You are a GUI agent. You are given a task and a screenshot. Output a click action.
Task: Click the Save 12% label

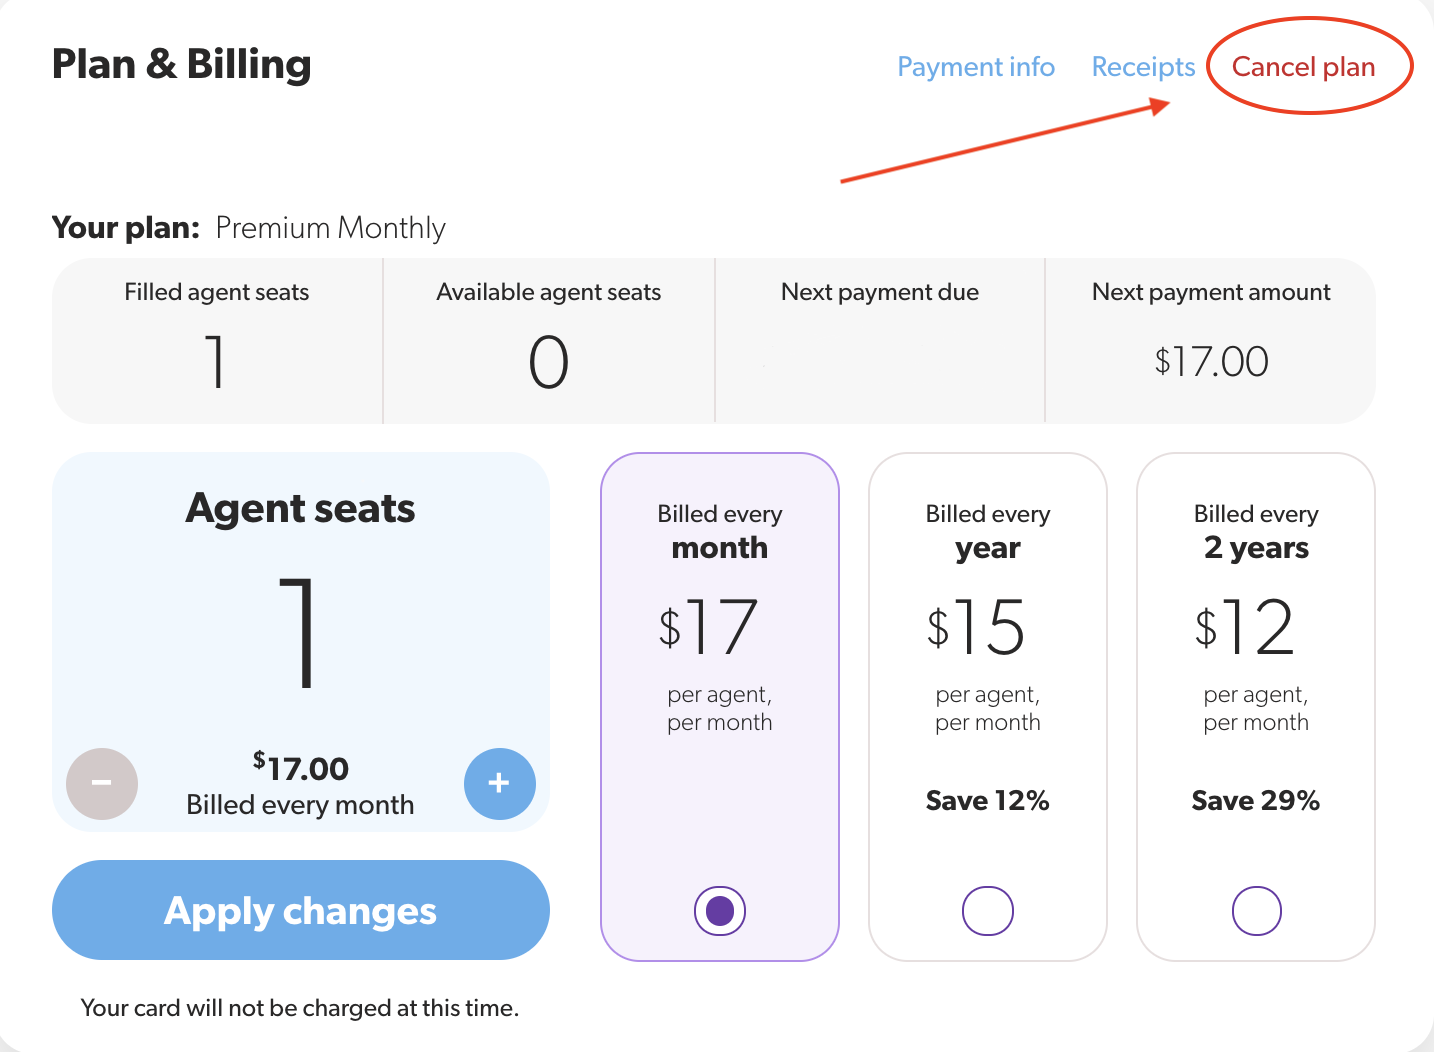click(x=988, y=801)
